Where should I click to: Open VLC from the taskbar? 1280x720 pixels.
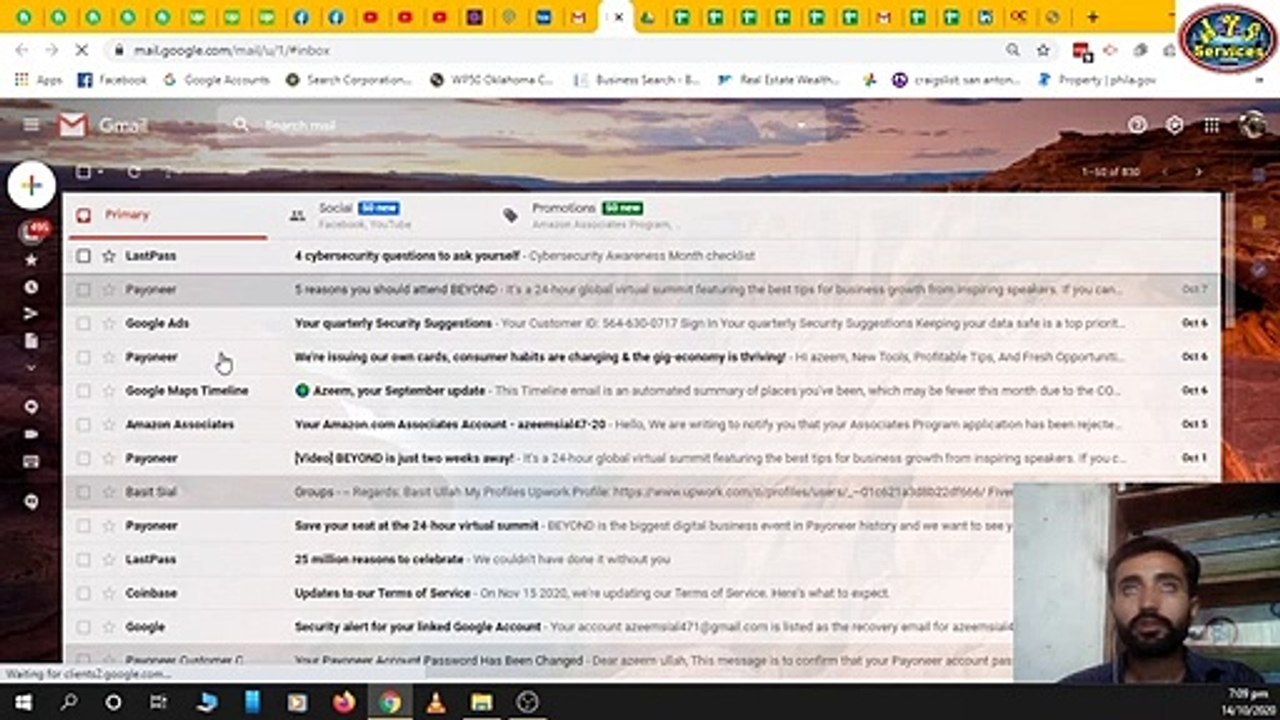click(x=436, y=702)
